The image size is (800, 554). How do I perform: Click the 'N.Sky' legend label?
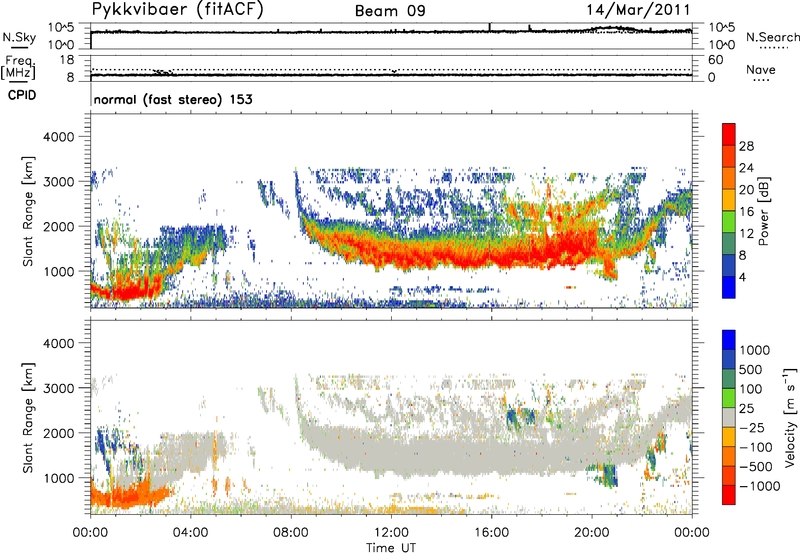(x=19, y=37)
